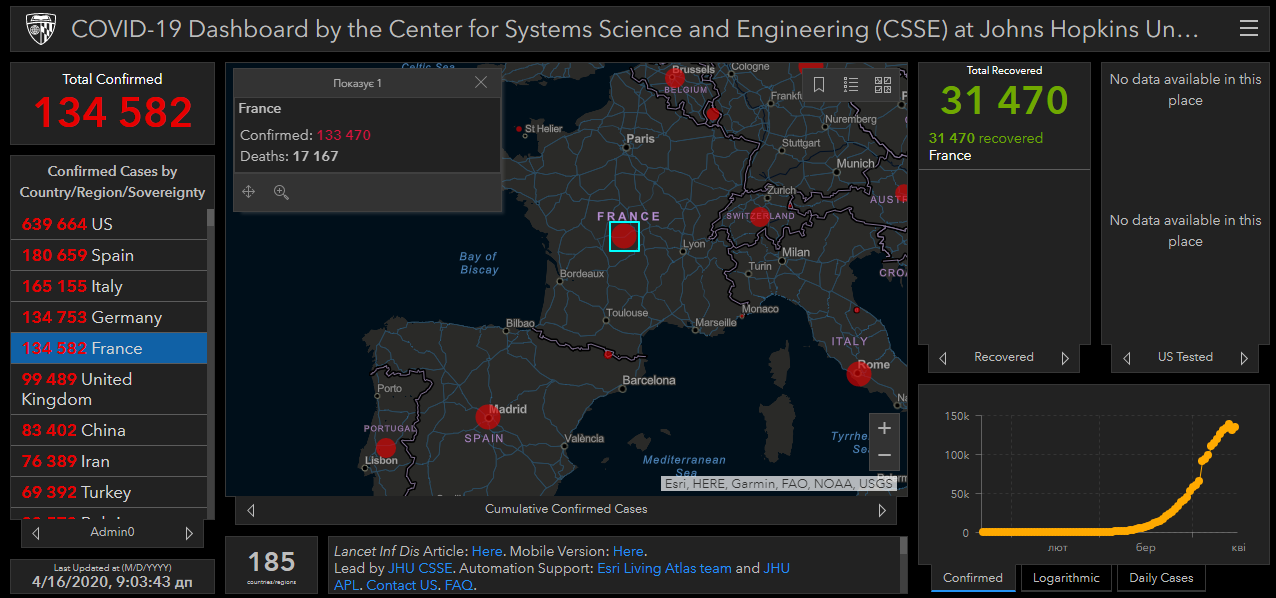Image resolution: width=1276 pixels, height=598 pixels.
Task: Click the left arrow beside Admin0
Action: click(36, 533)
